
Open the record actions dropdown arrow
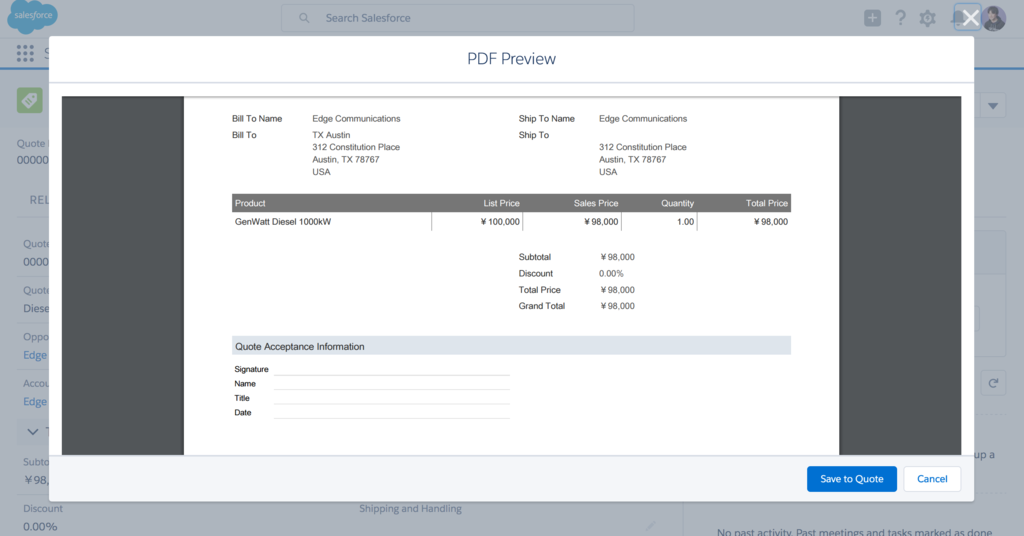pyautogui.click(x=993, y=106)
